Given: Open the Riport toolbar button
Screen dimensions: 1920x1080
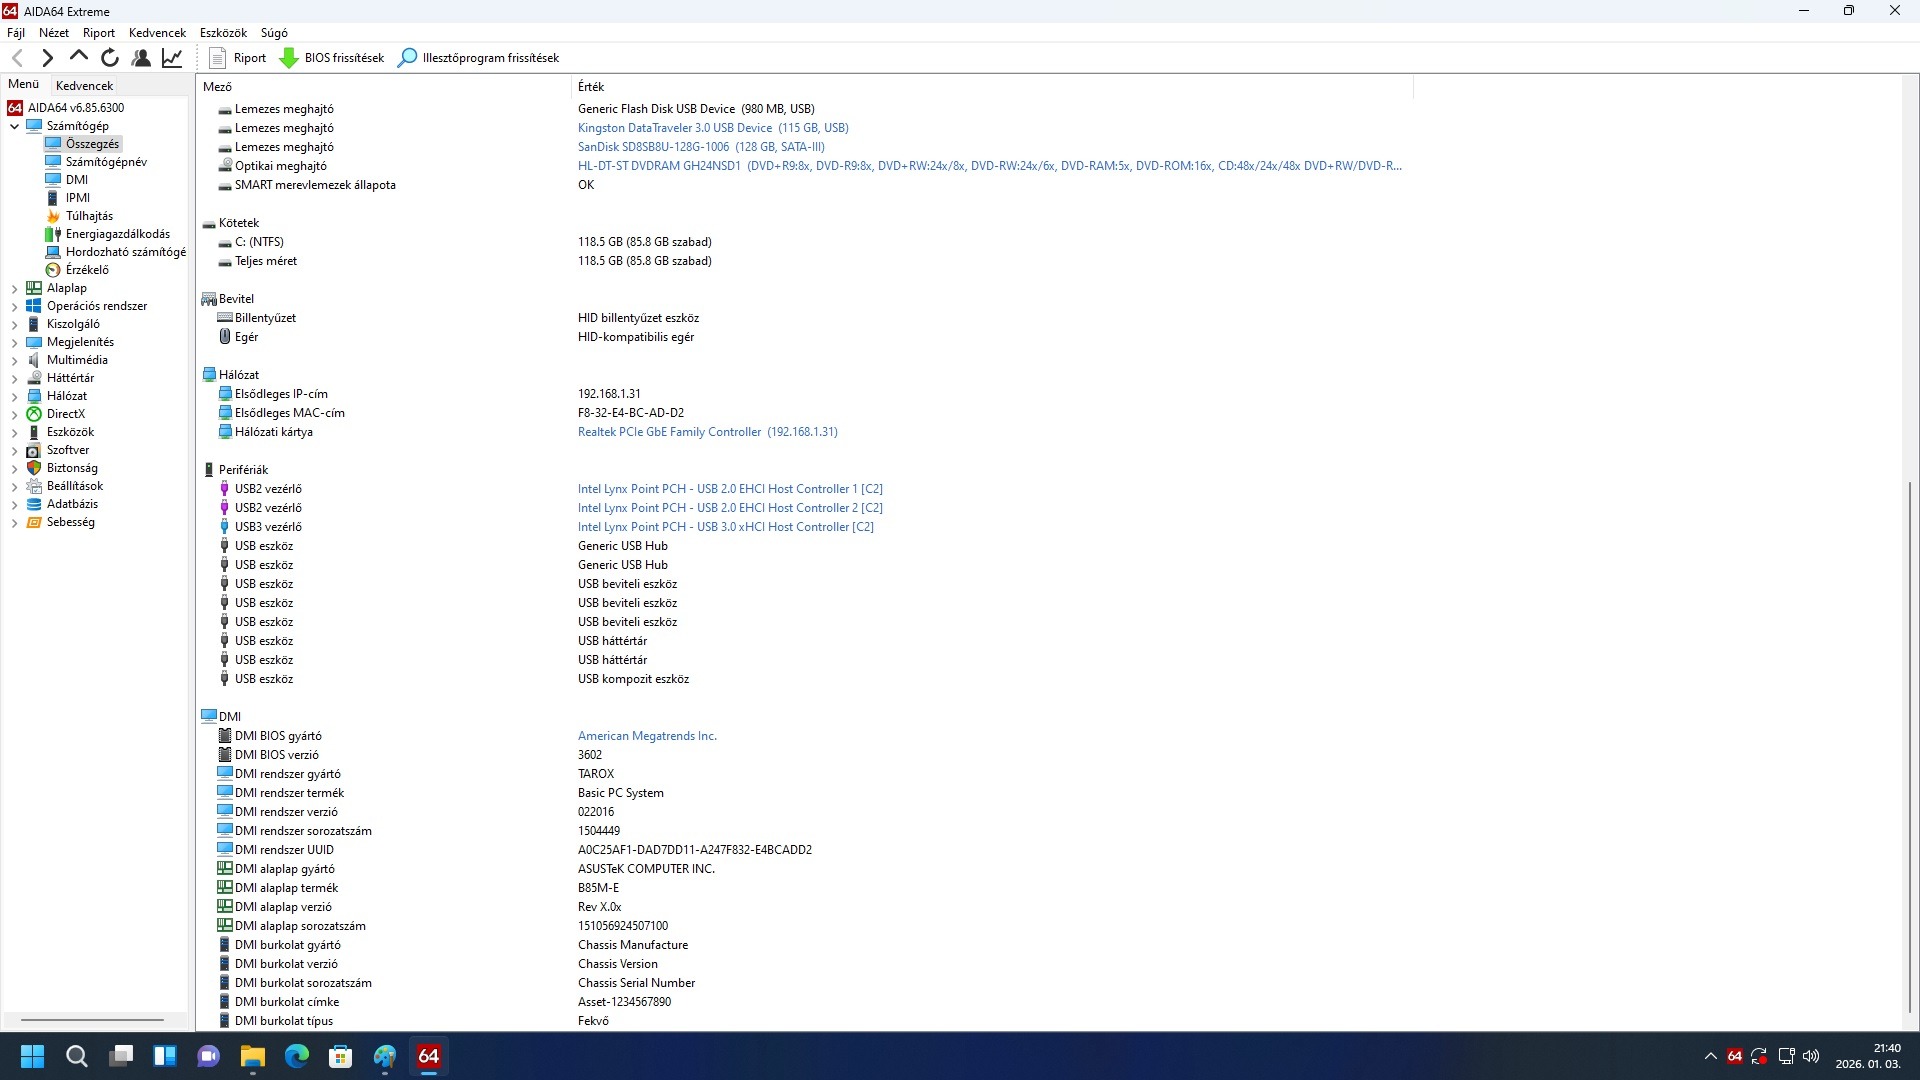Looking at the screenshot, I should point(238,58).
